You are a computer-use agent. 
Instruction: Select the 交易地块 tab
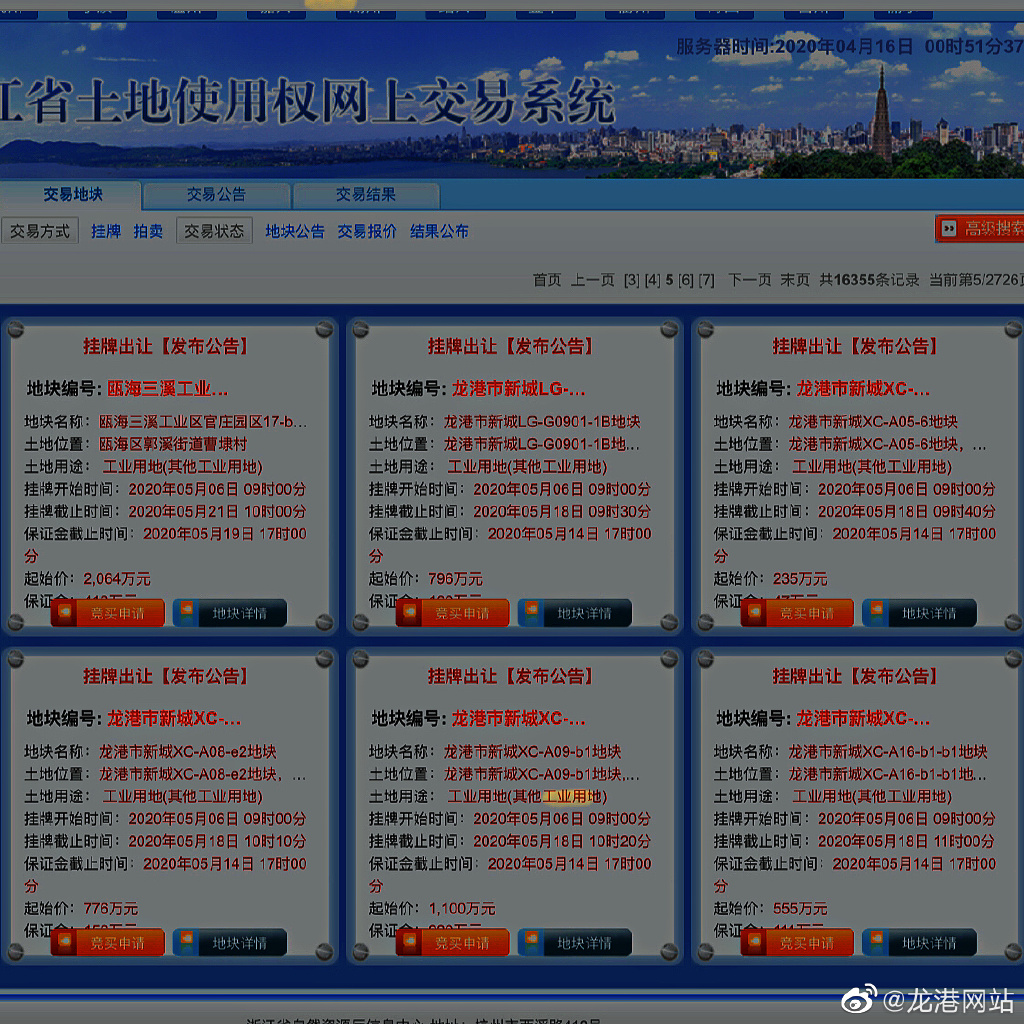pyautogui.click(x=72, y=195)
